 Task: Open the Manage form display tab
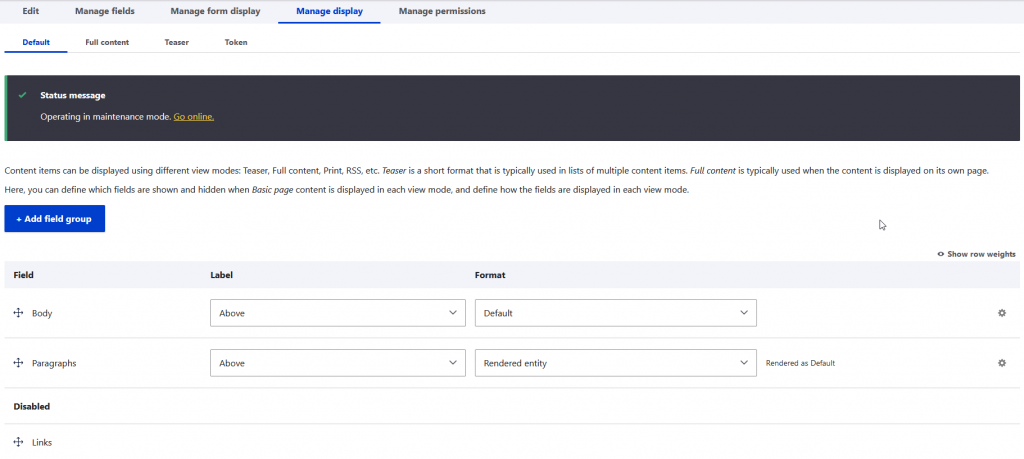point(215,11)
